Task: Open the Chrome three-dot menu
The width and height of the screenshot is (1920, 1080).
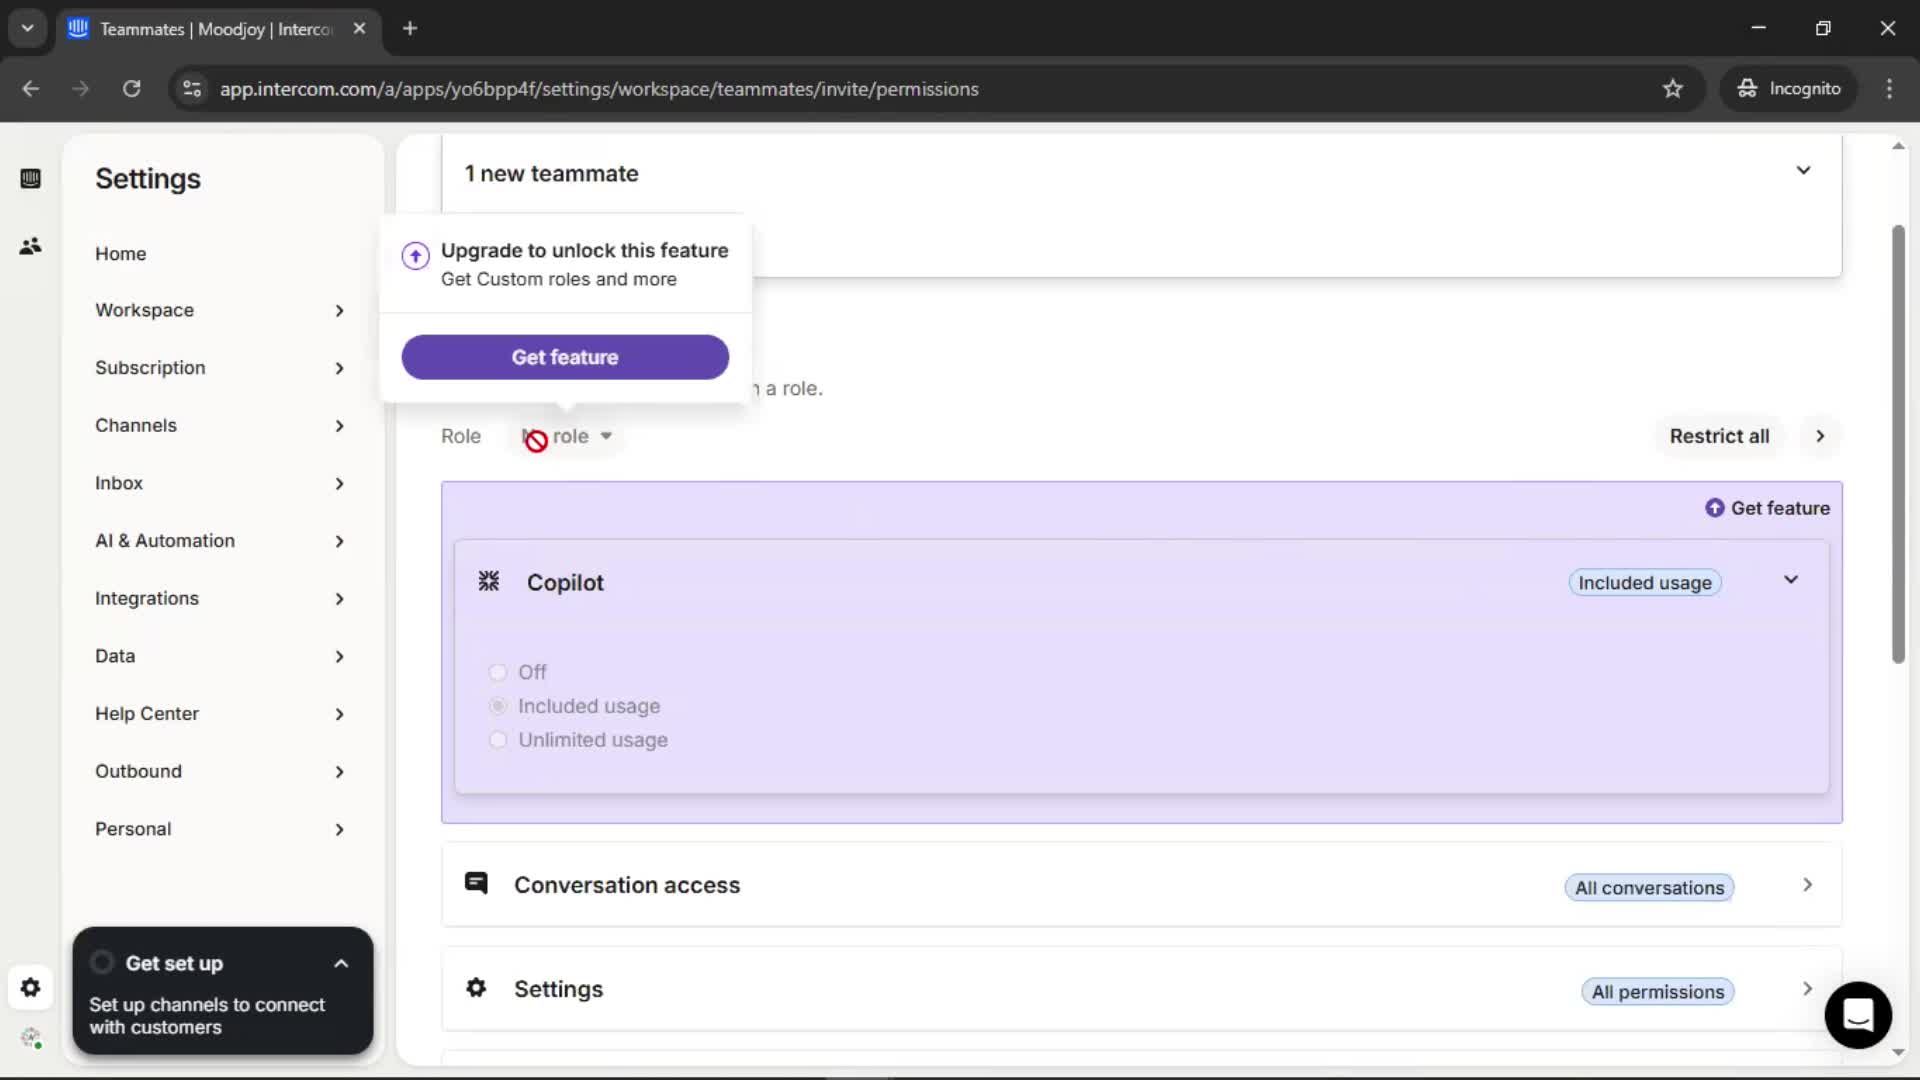Action: coord(1889,89)
